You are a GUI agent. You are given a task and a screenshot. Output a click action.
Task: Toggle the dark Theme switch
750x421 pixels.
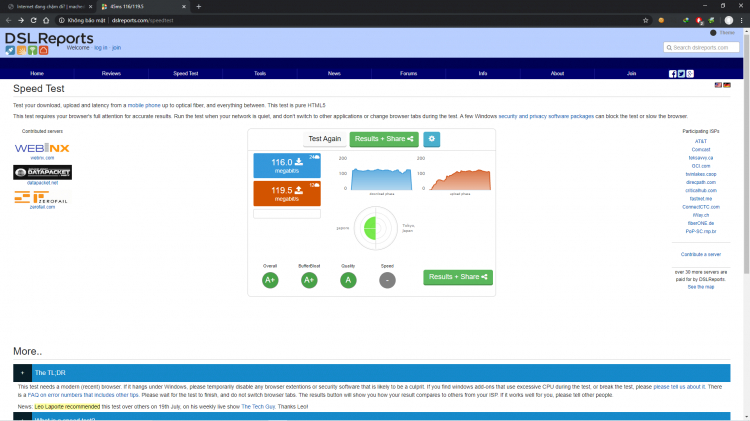[713, 33]
